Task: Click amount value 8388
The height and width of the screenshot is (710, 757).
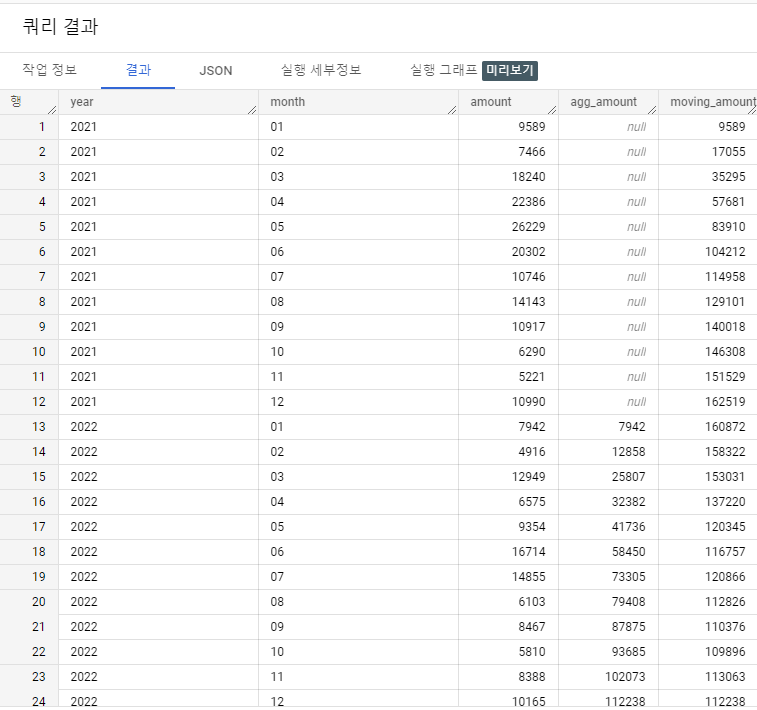Action: (532, 677)
